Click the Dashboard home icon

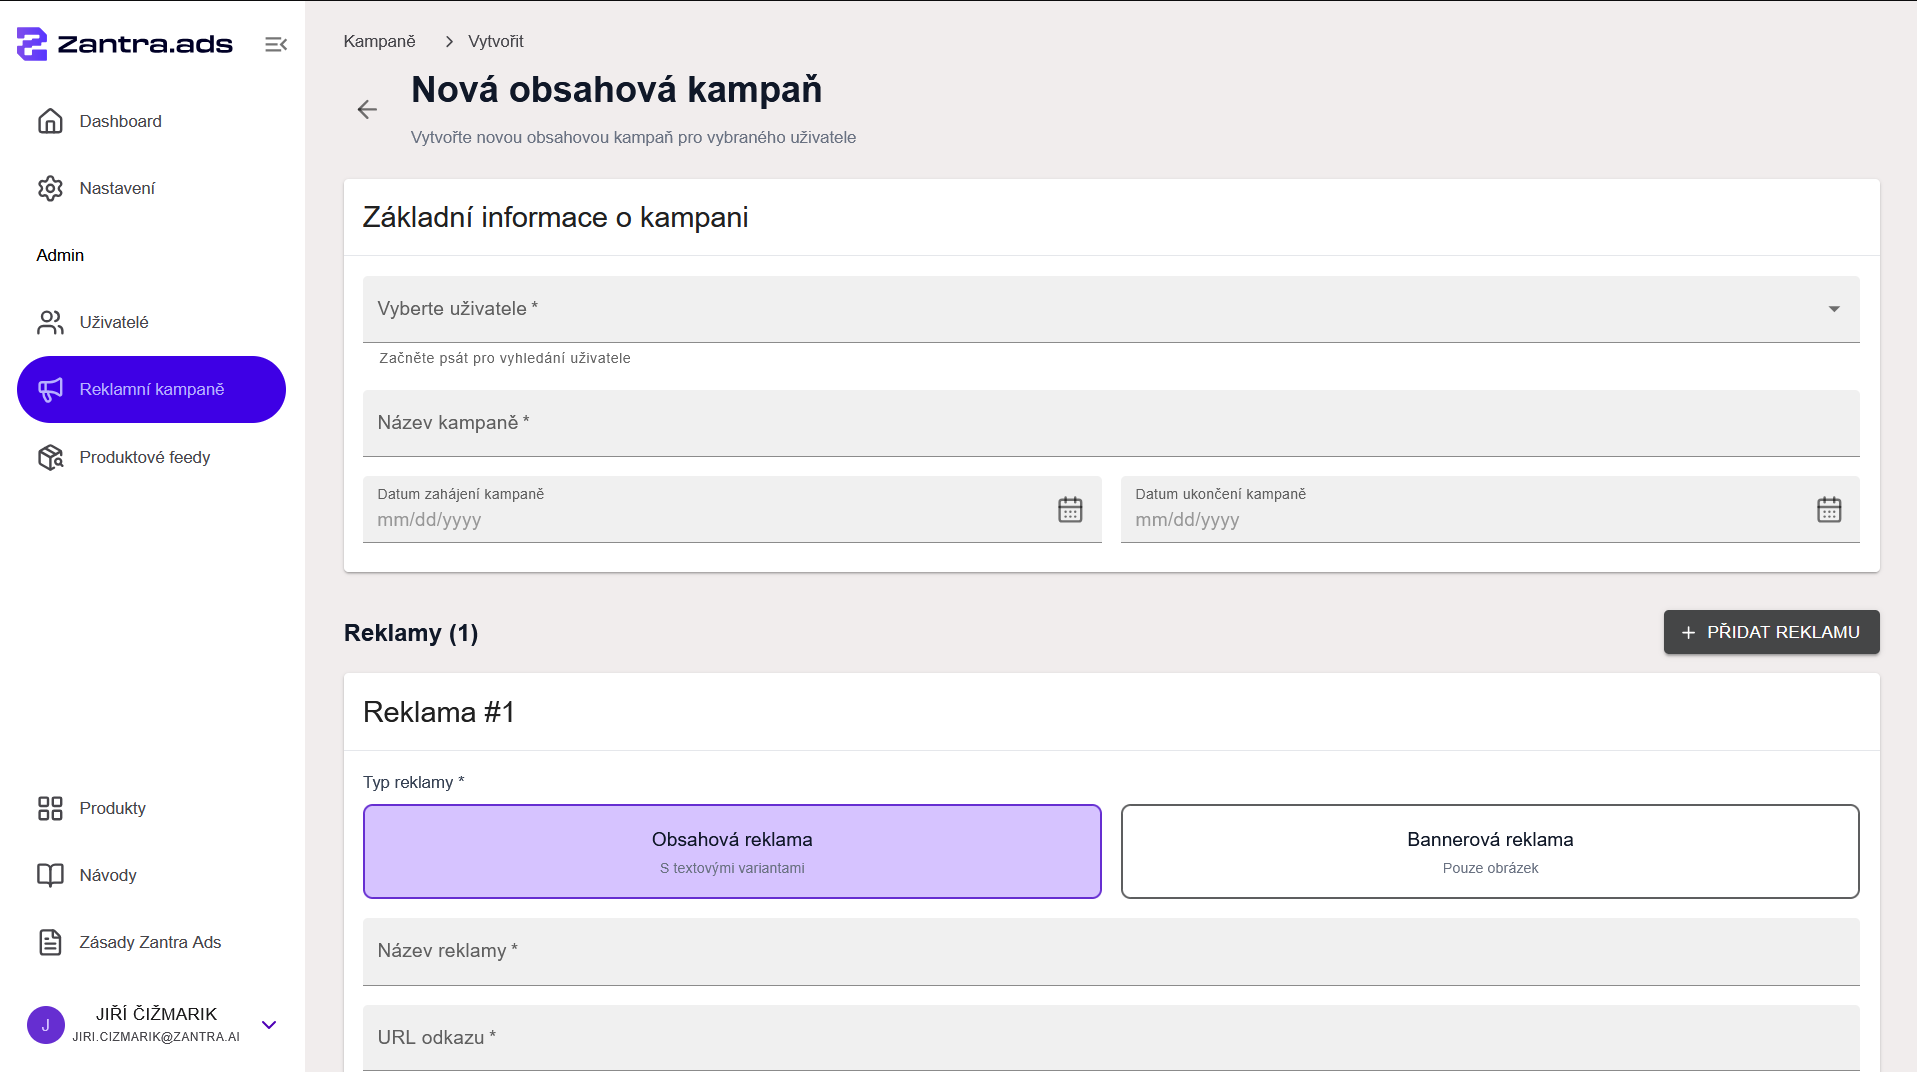click(x=50, y=121)
